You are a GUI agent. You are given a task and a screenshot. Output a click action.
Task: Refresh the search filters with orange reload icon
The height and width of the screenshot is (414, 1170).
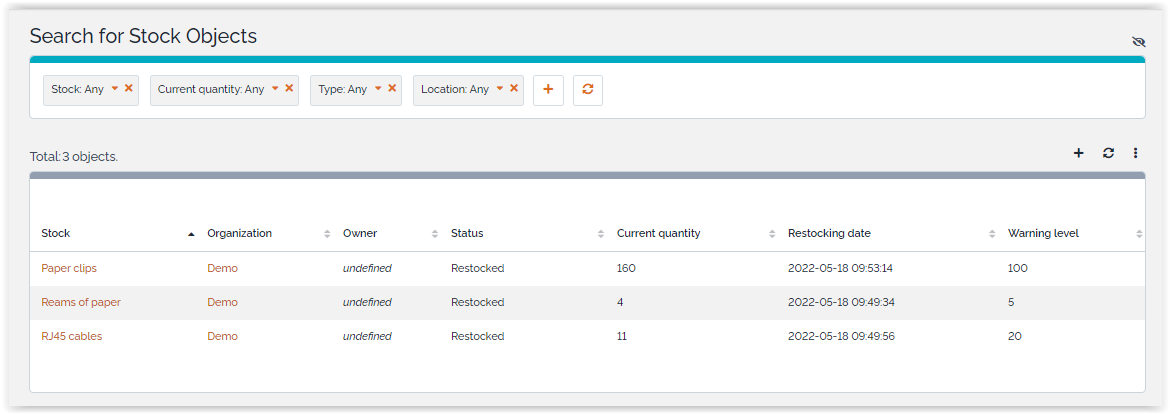click(x=588, y=89)
